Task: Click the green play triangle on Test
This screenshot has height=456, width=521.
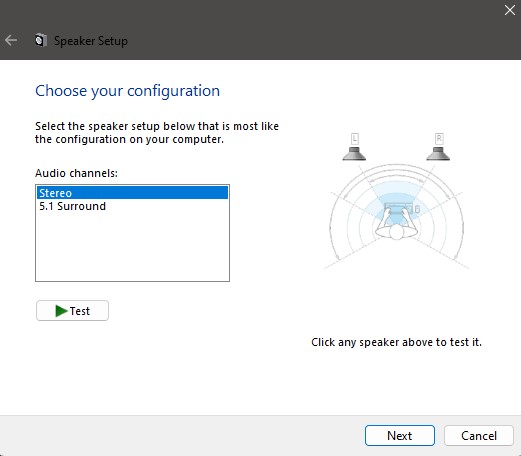Action: click(x=61, y=311)
